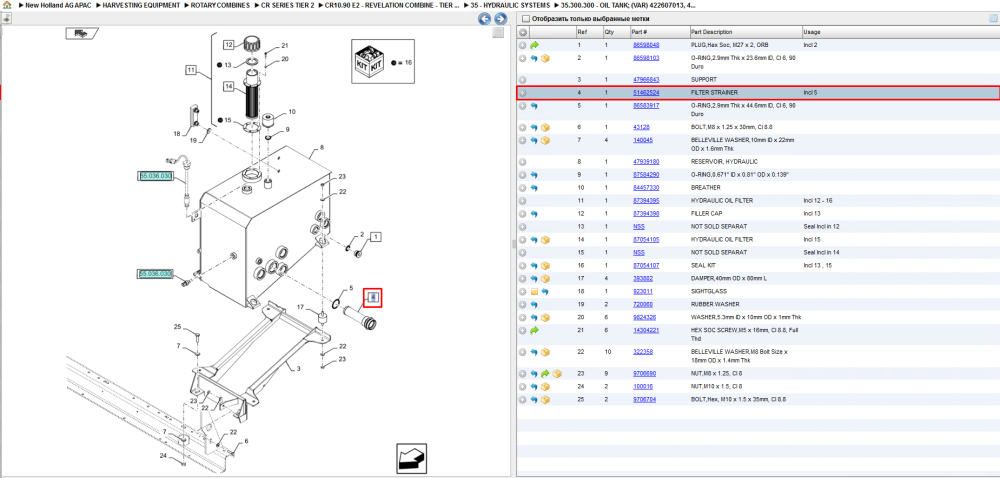The height and width of the screenshot is (478, 1000).
Task: Open the CR SERIES TIER 2 breadcrumb
Action: (288, 5)
